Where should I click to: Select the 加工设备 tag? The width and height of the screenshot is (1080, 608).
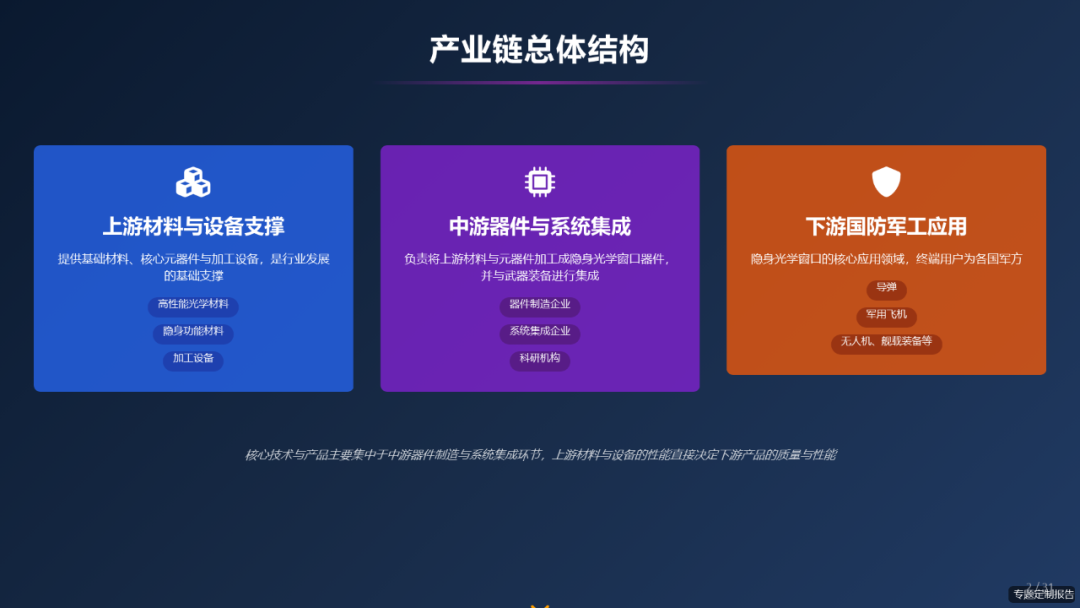(192, 361)
